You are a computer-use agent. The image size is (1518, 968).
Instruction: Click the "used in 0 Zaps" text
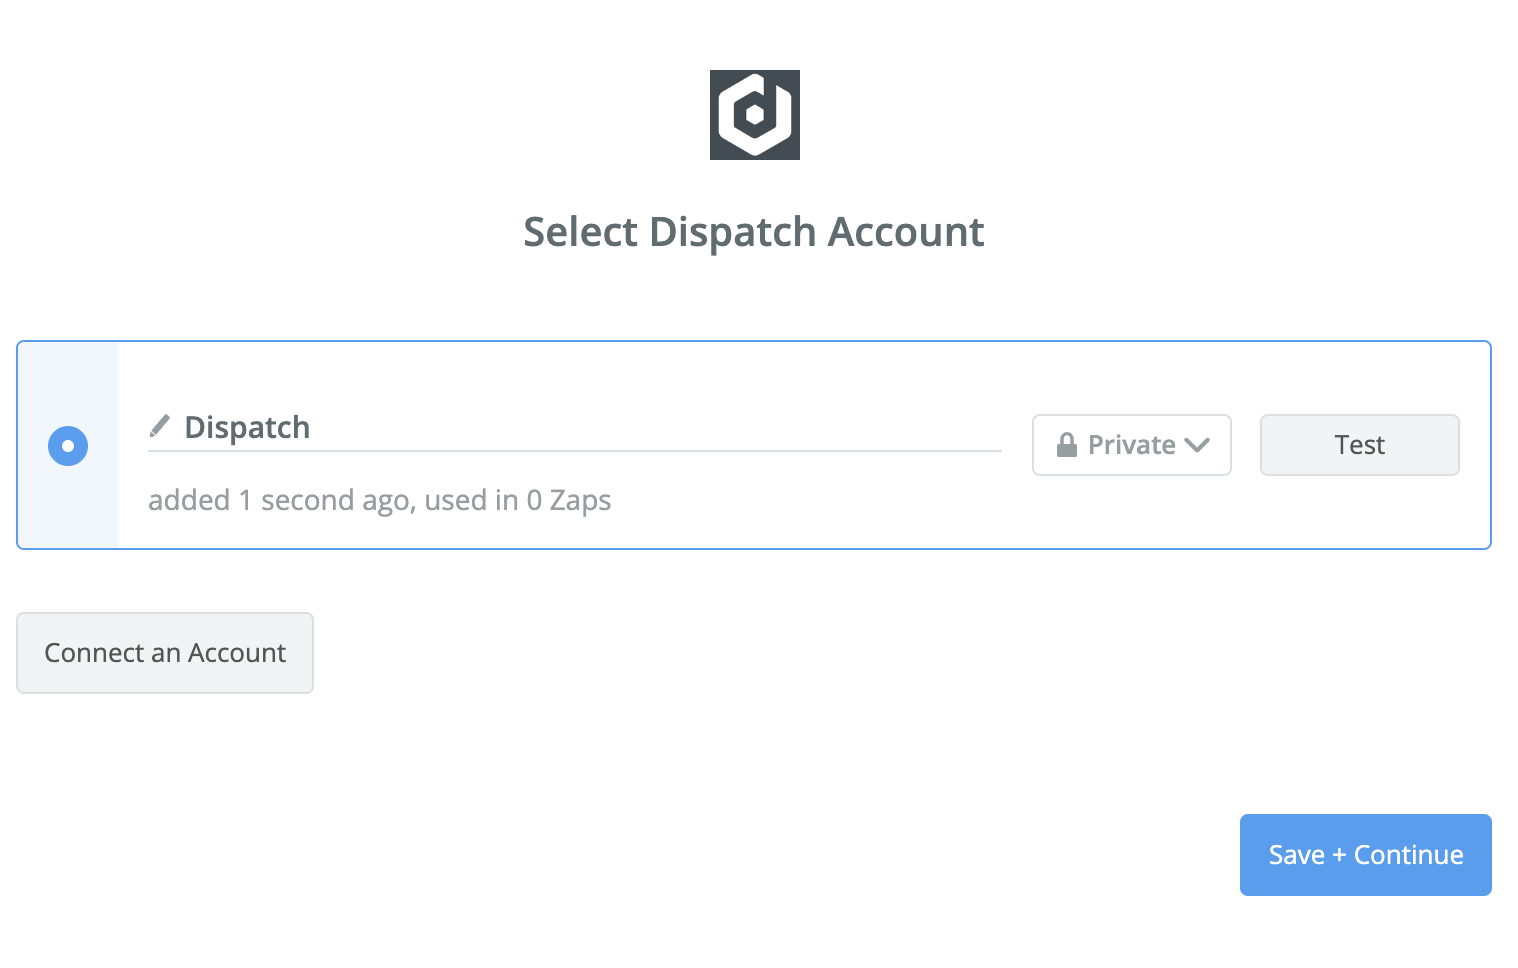pos(518,500)
